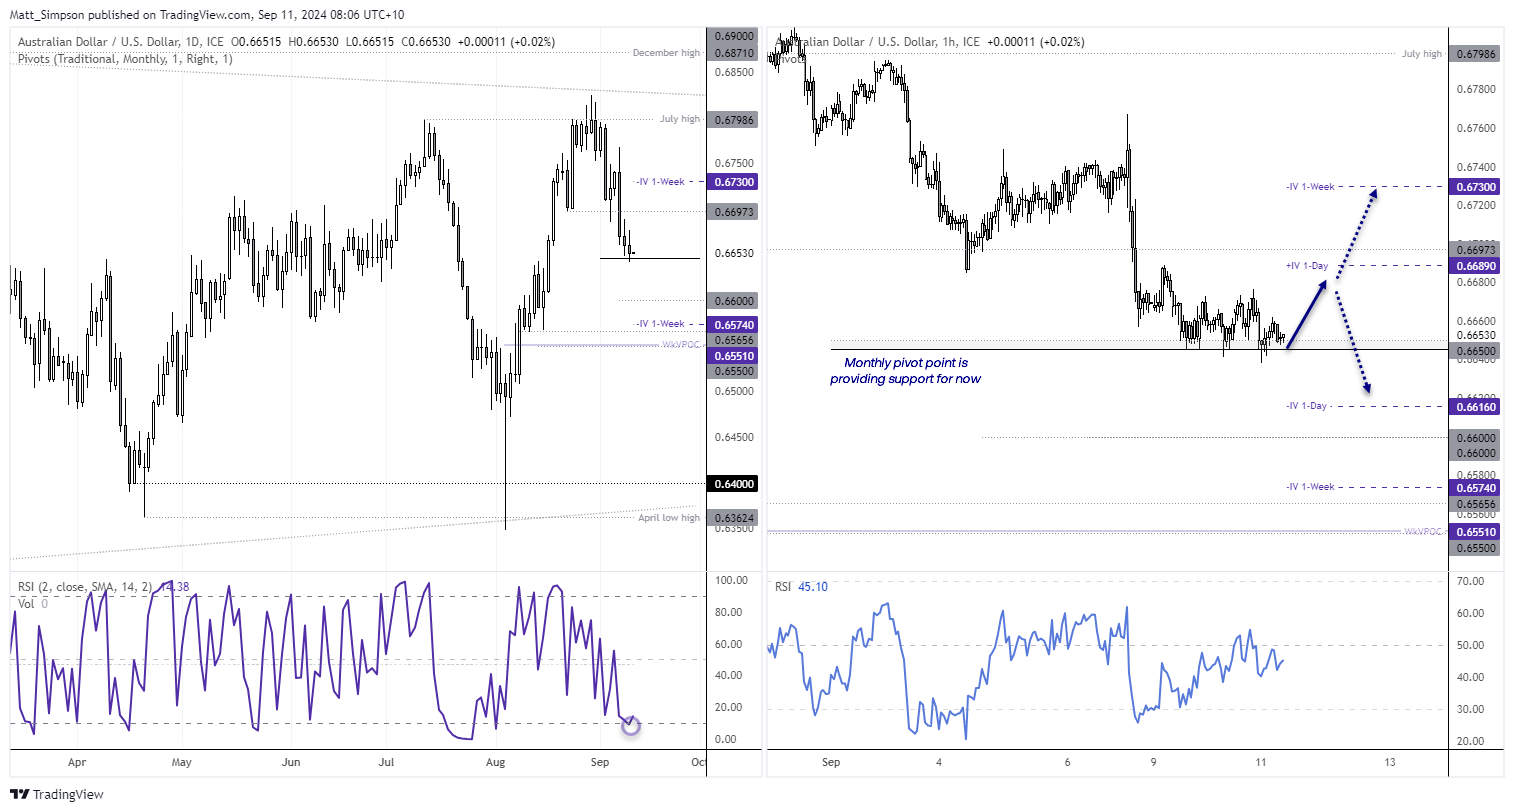Click the Apr label on daily time axis
Viewport: 1514px width, 812px height.
(x=77, y=763)
